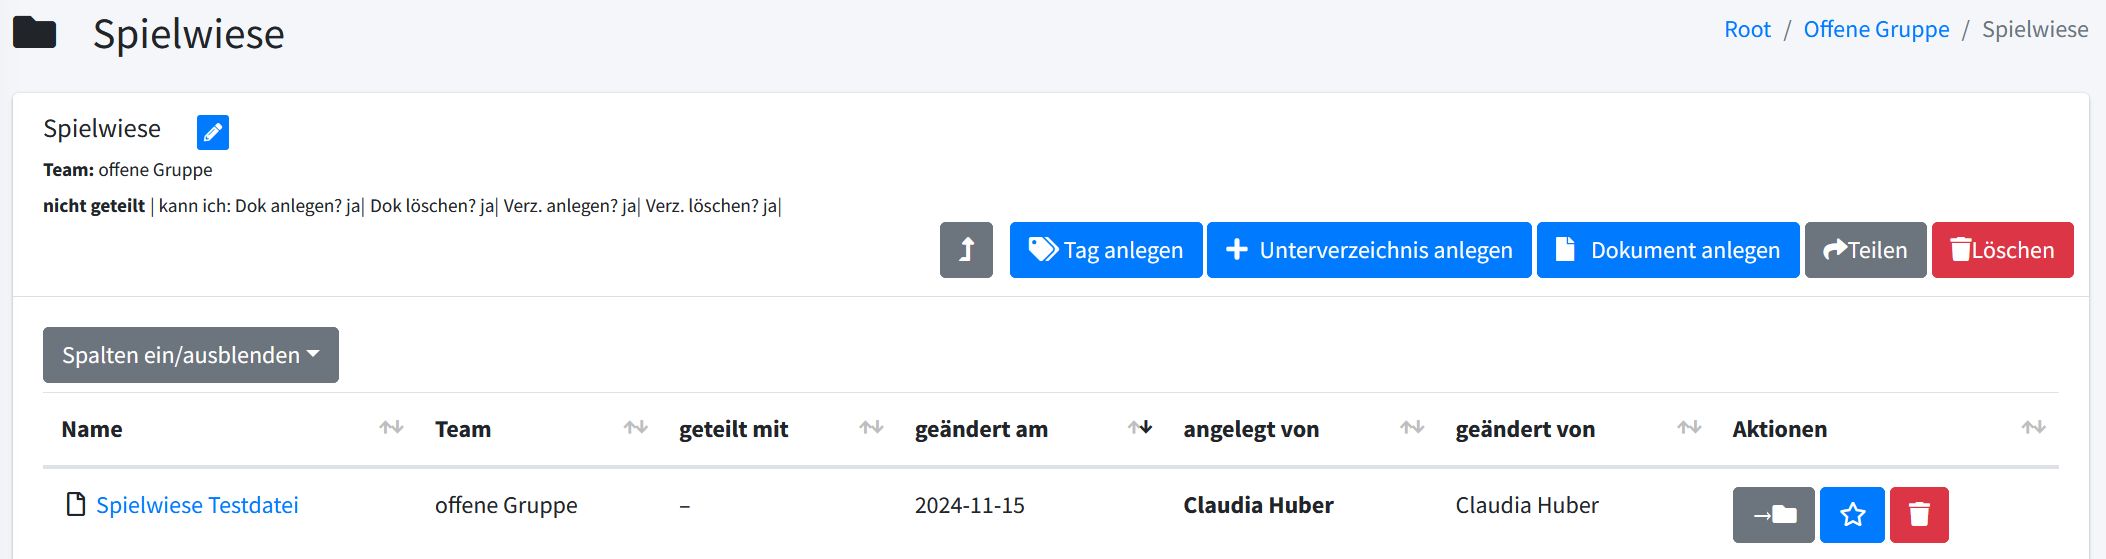Sort table by Name column
This screenshot has width=2106, height=559.
pyautogui.click(x=92, y=429)
